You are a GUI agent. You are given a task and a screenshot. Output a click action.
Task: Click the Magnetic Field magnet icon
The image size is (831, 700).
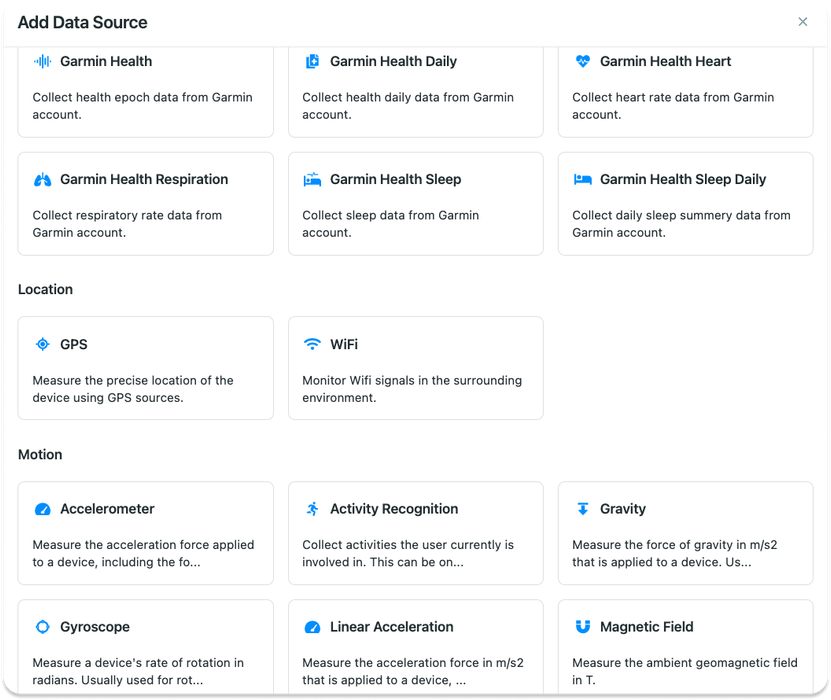tap(583, 627)
